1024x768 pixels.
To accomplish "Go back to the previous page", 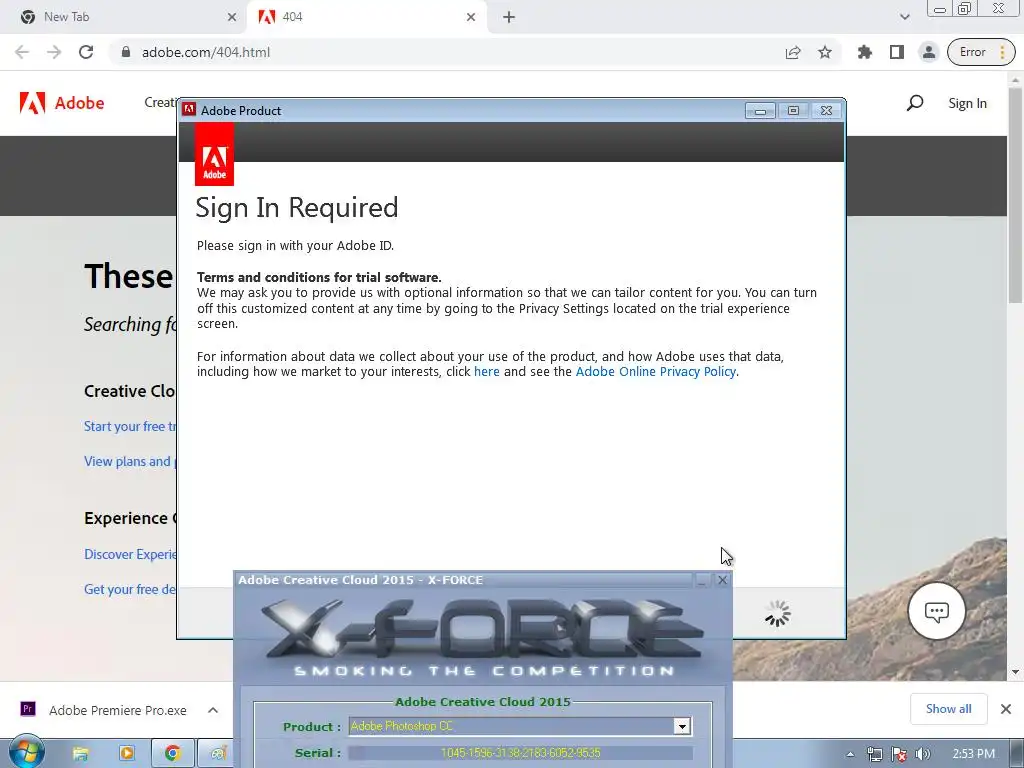I will [22, 52].
